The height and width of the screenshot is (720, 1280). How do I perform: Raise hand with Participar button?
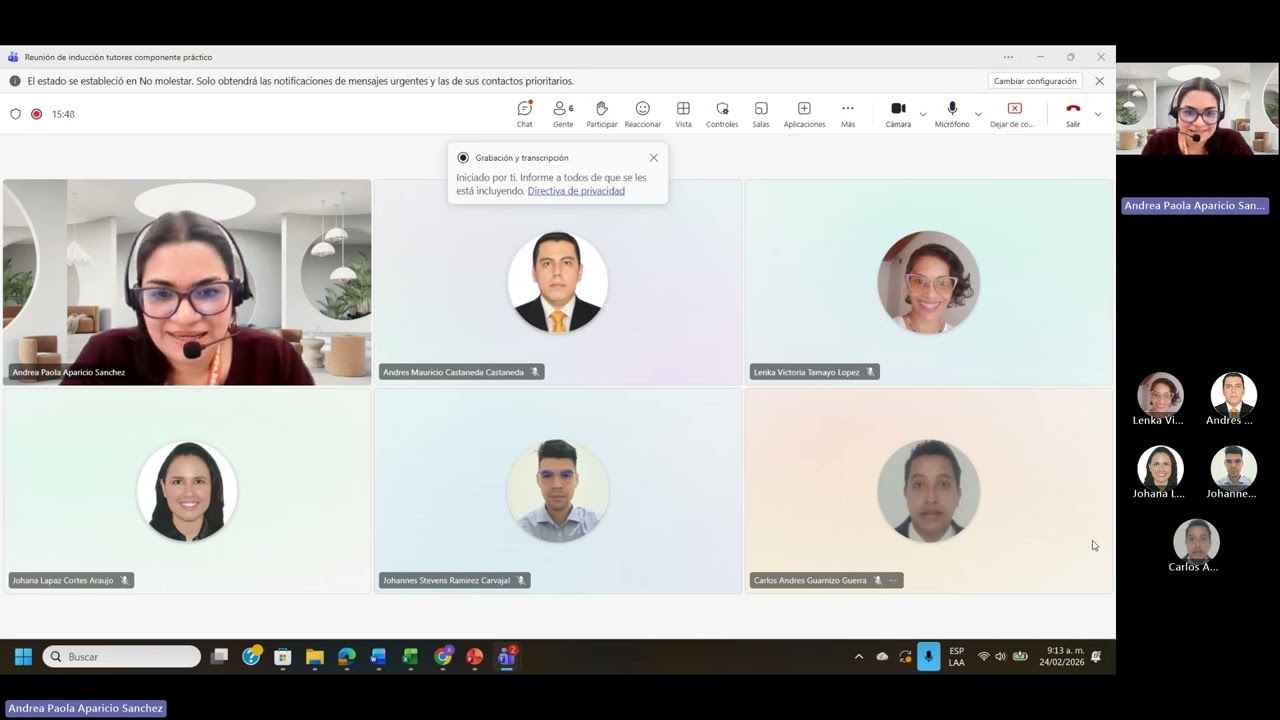[x=601, y=114]
